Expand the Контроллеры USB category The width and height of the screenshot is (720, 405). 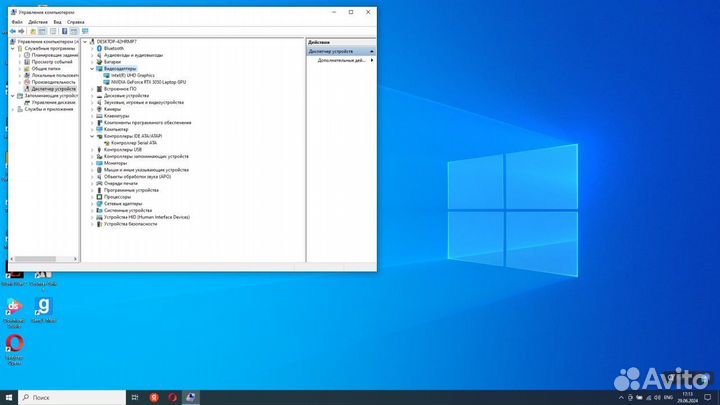click(92, 150)
